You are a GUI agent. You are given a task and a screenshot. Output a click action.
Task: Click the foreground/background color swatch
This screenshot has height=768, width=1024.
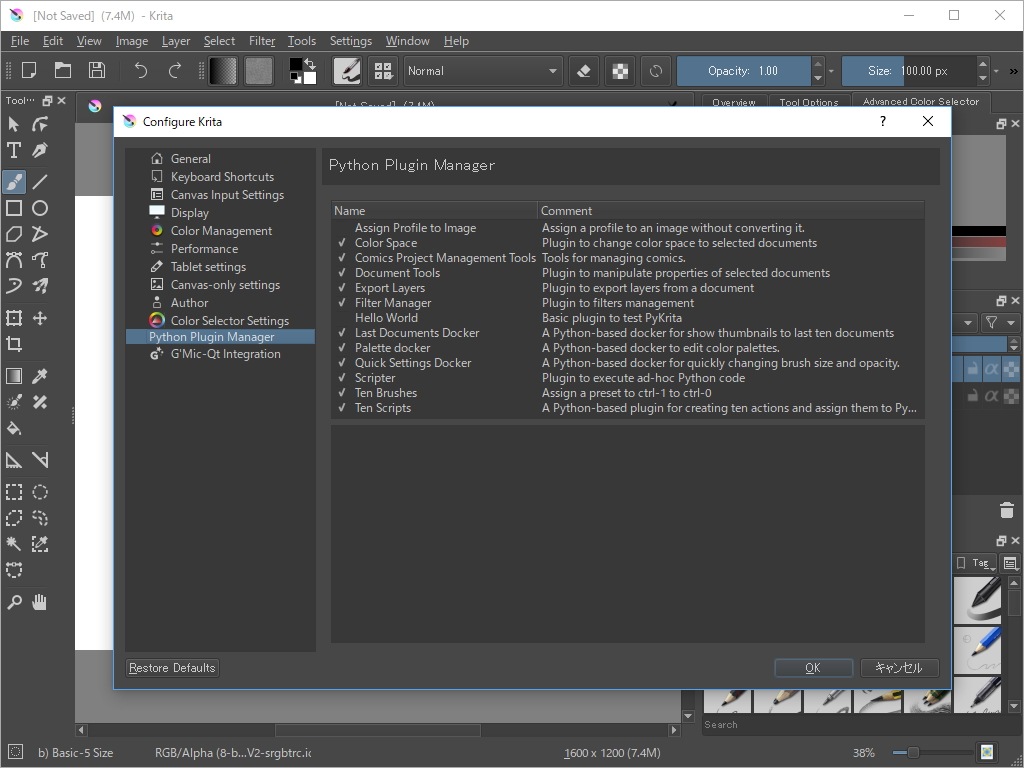point(303,71)
